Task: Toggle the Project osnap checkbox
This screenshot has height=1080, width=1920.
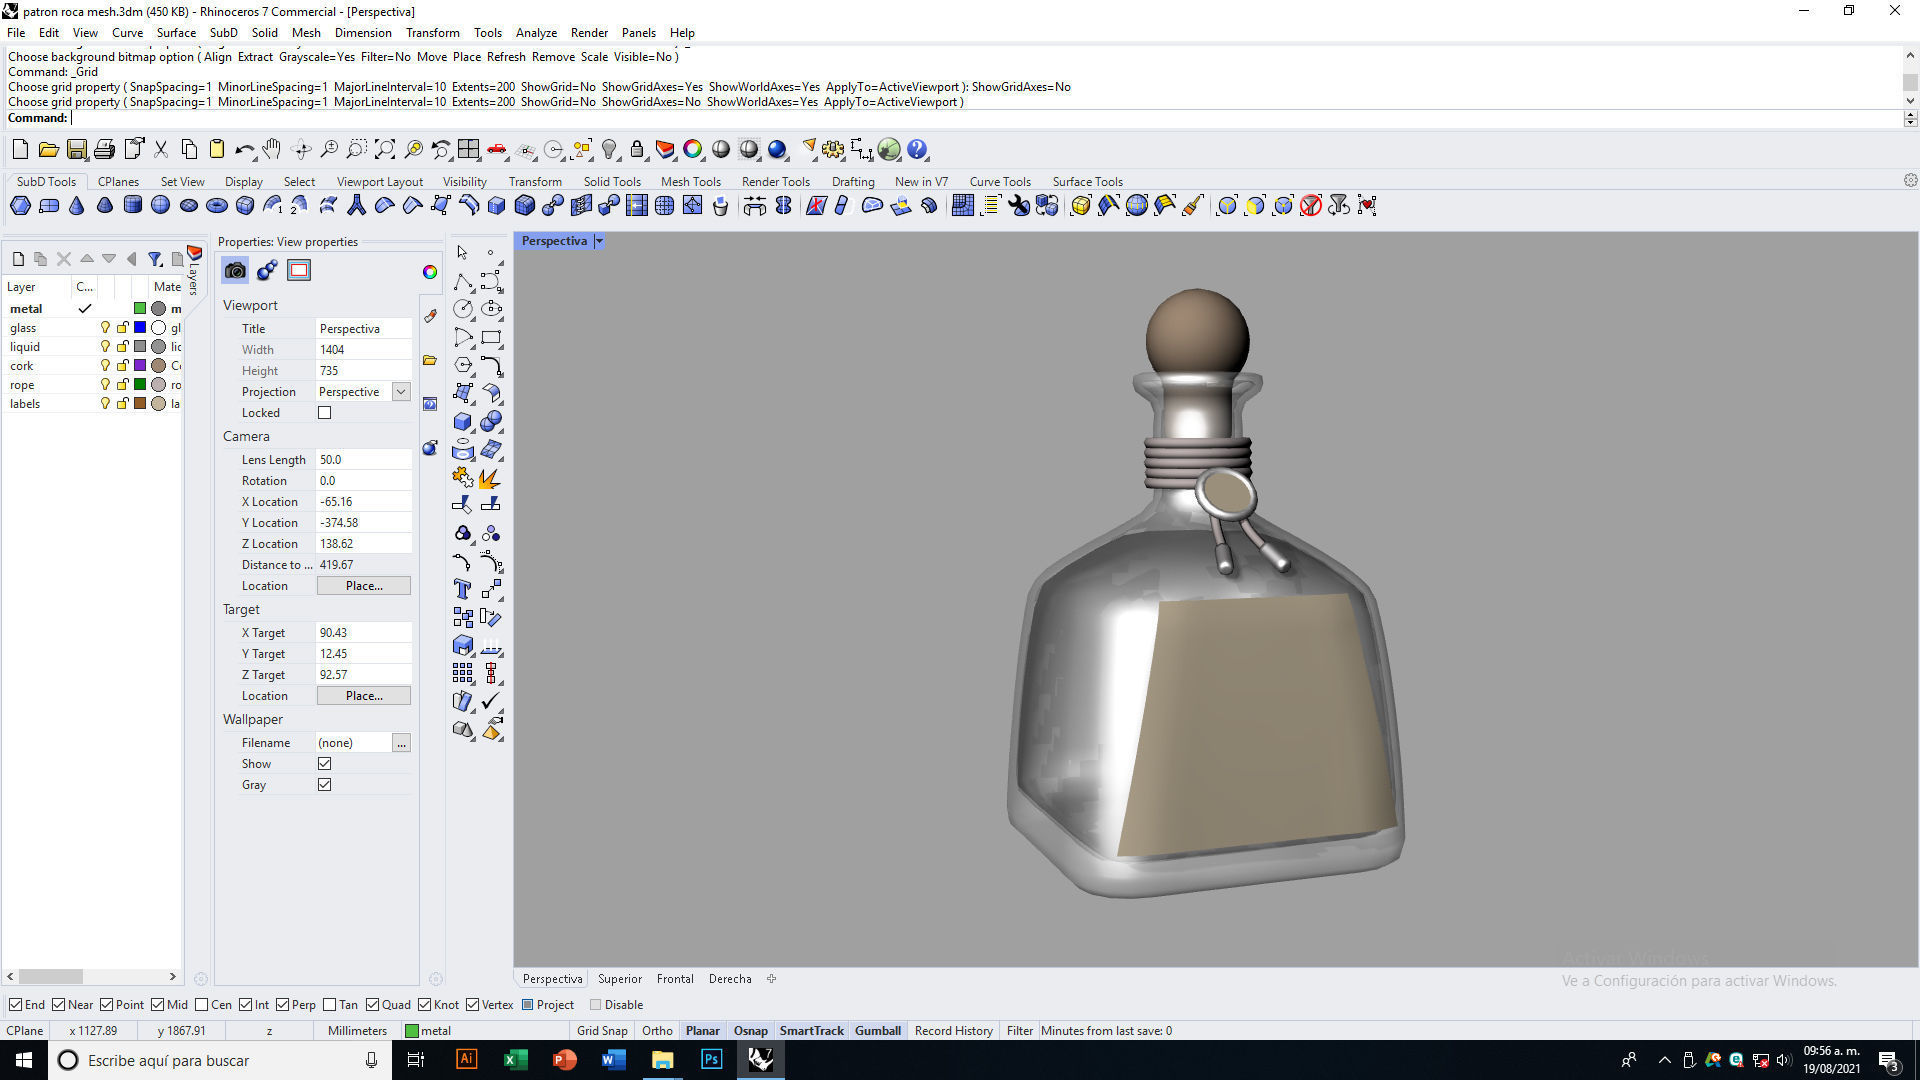Action: coord(527,1004)
